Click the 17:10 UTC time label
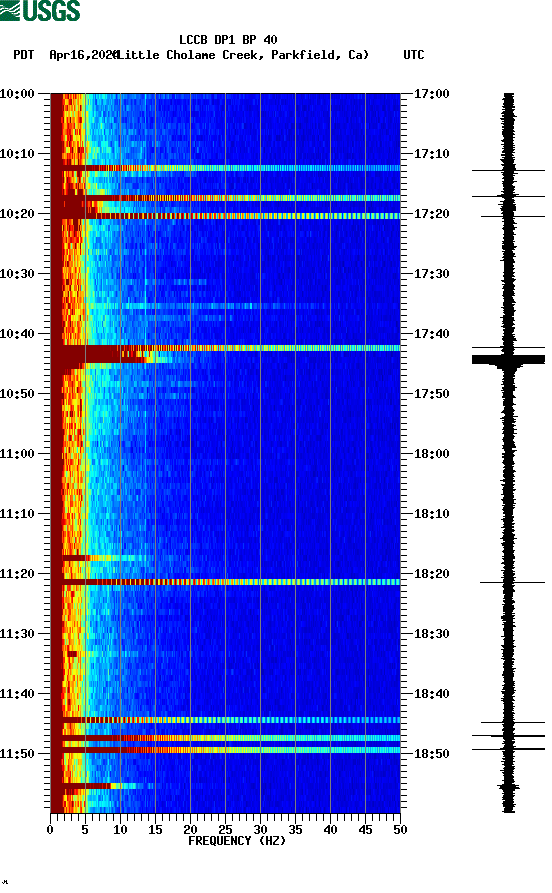This screenshot has width=552, height=893. pos(431,154)
